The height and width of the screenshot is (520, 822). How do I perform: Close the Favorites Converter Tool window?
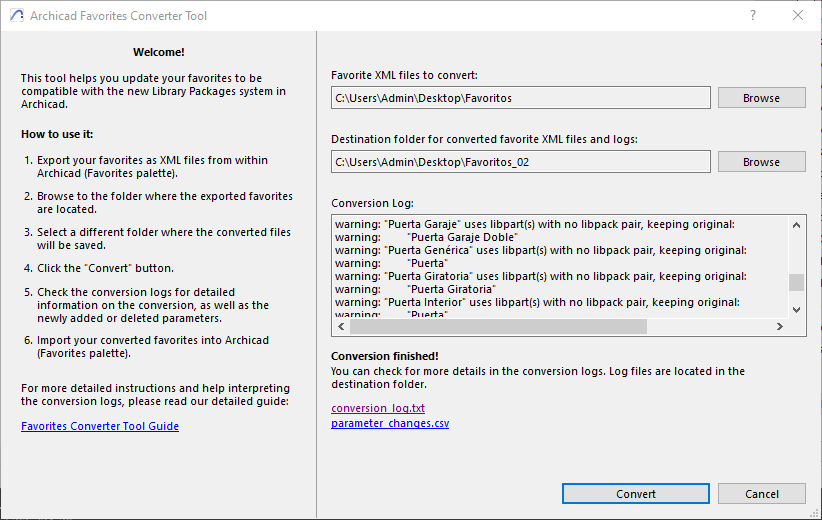(x=797, y=16)
